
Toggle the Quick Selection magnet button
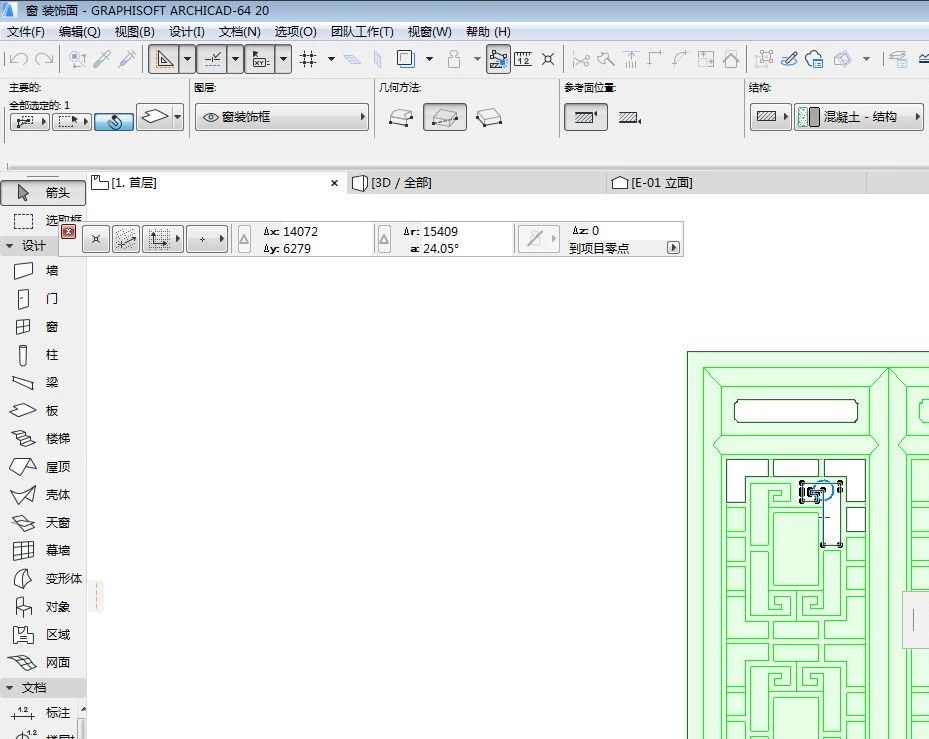(114, 121)
